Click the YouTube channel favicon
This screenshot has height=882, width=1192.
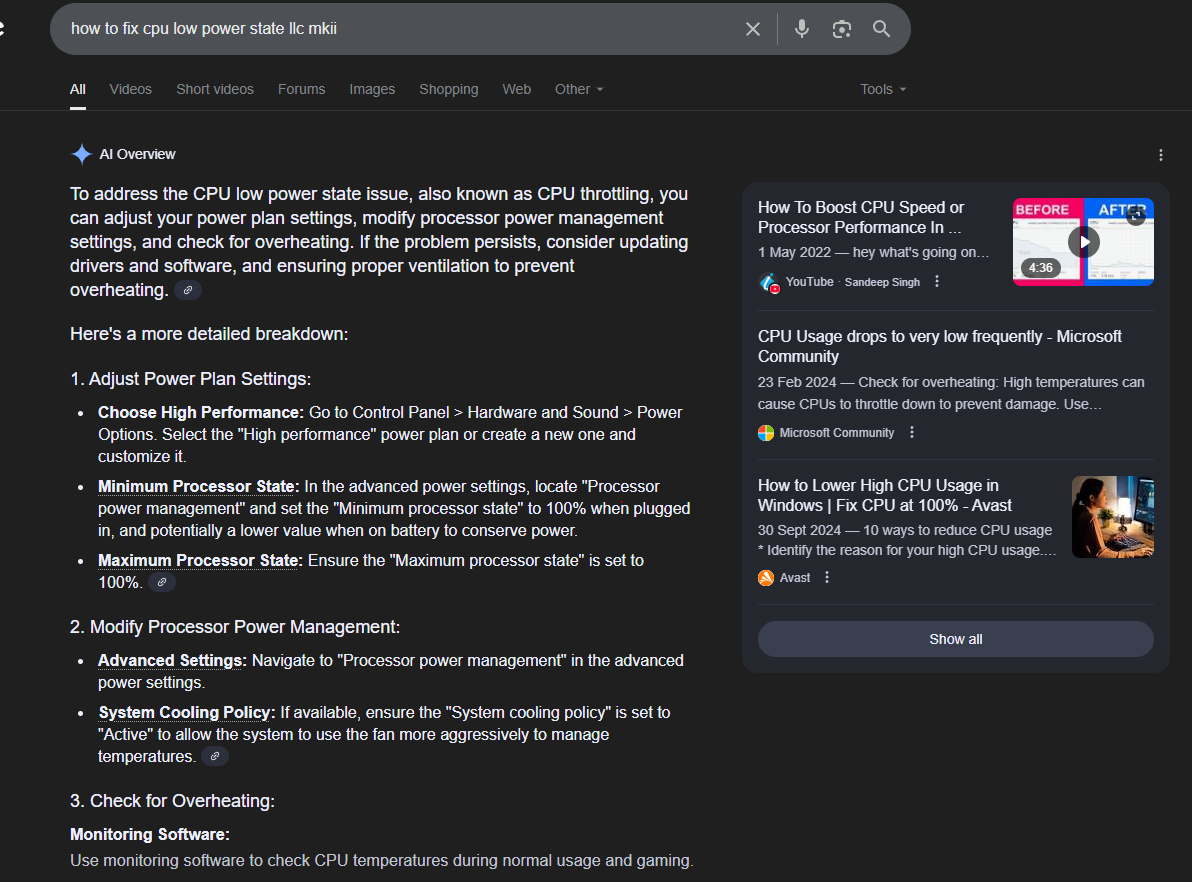point(769,283)
